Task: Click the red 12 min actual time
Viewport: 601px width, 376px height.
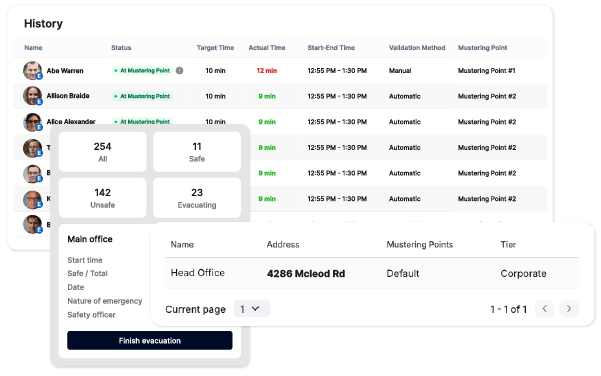Action: [x=267, y=71]
